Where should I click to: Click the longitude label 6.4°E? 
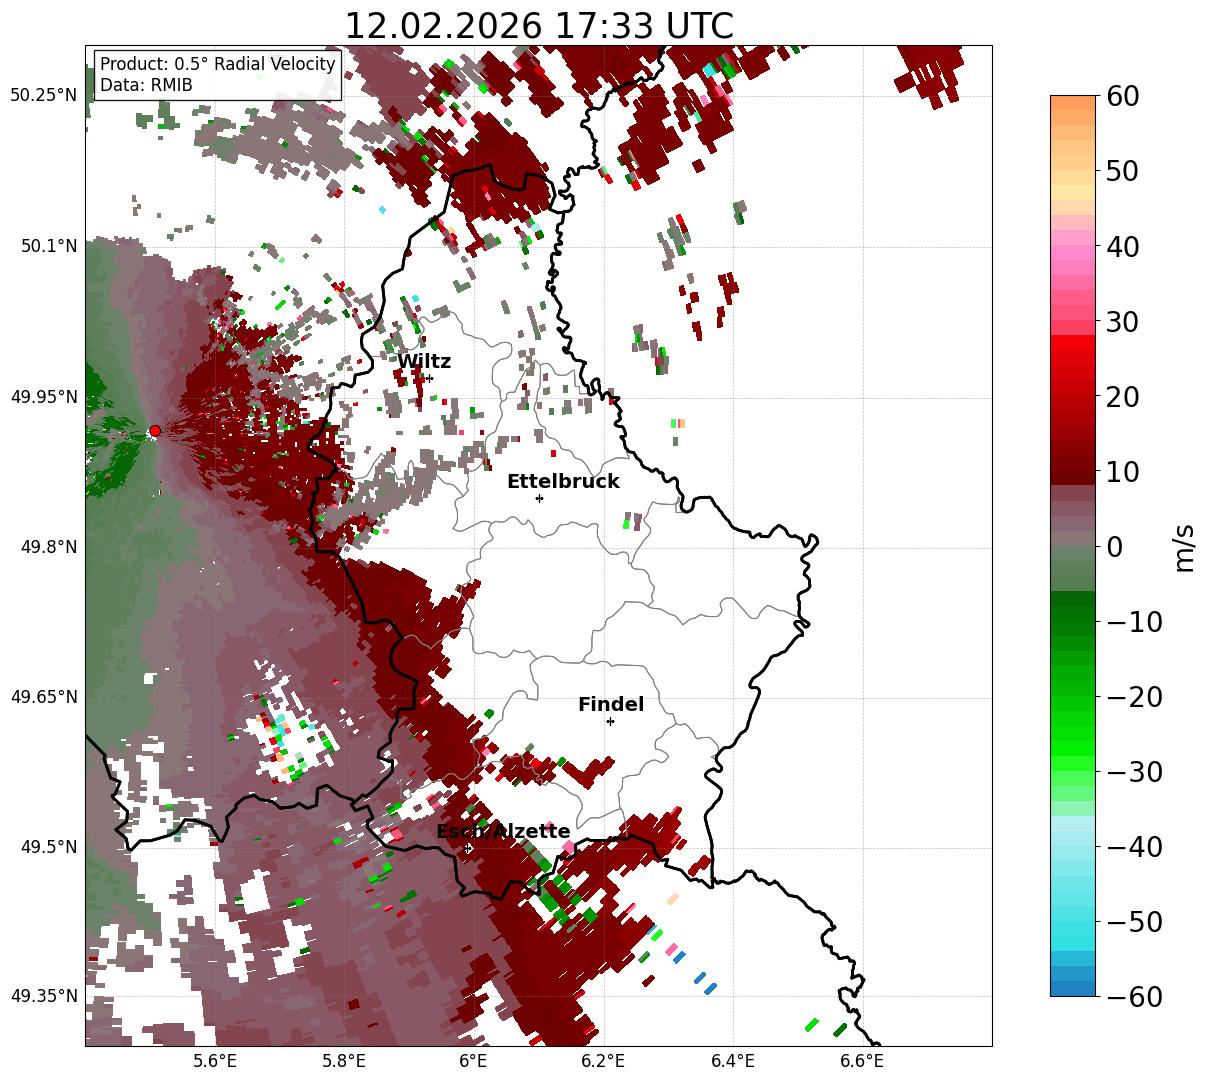point(733,1061)
